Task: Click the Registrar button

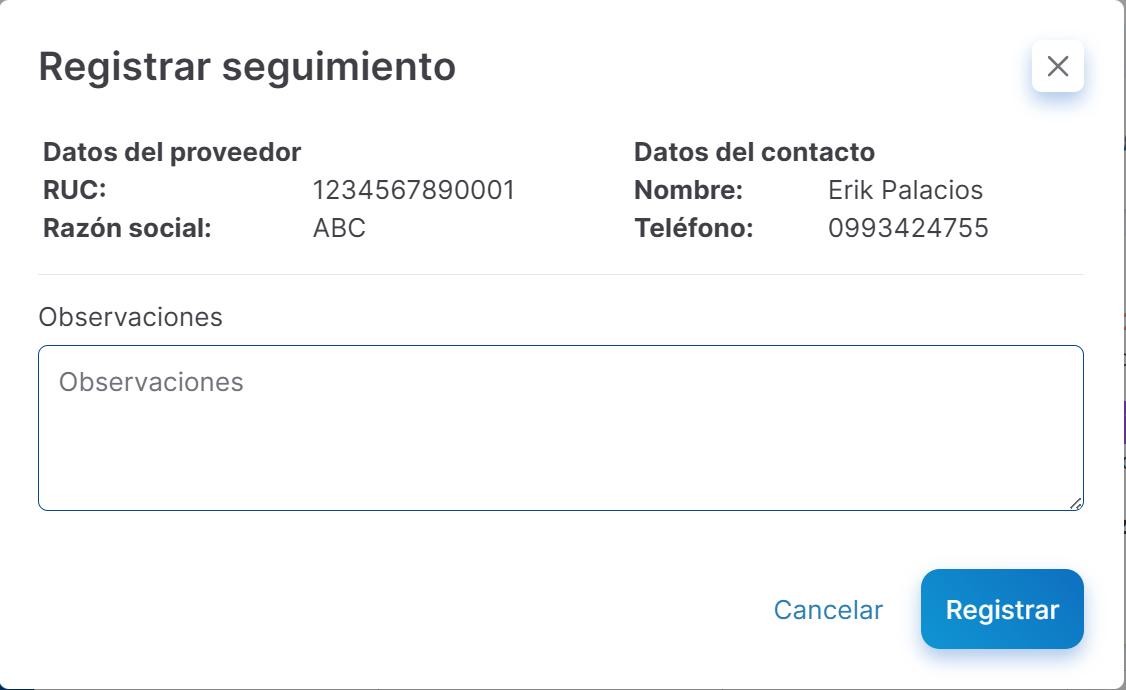Action: point(1002,609)
